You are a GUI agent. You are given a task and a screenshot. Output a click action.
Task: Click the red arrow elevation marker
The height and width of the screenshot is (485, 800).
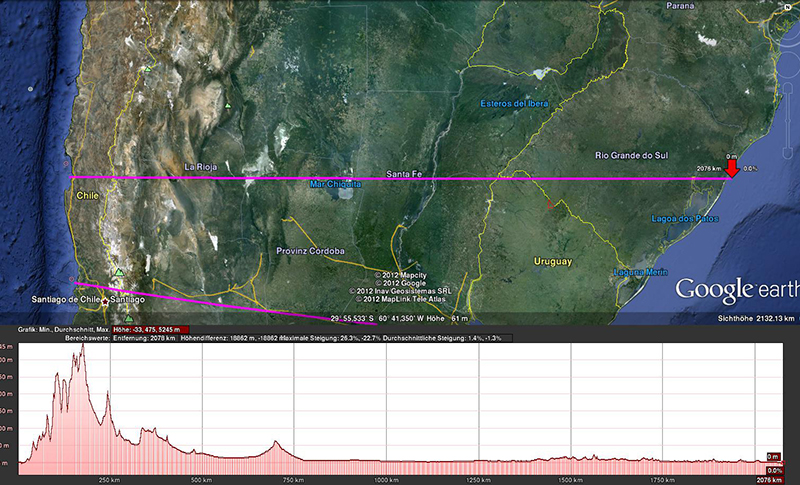click(x=731, y=168)
